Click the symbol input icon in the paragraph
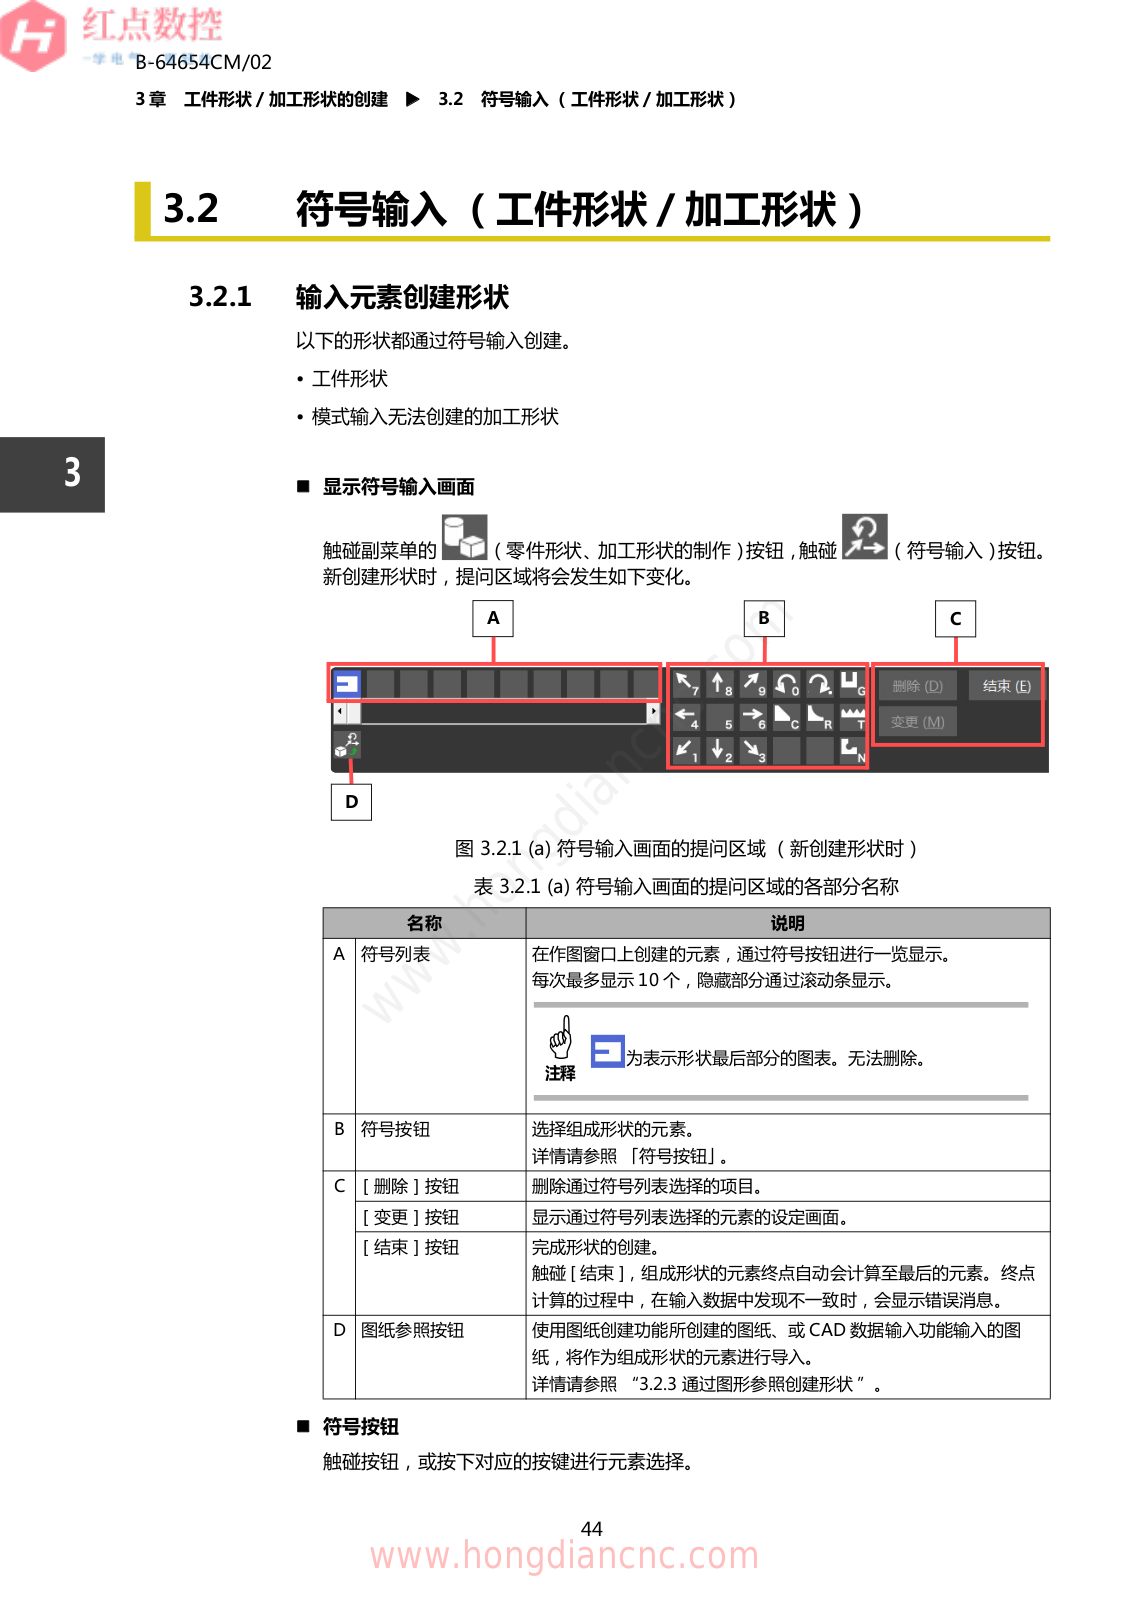This screenshot has height=1600, width=1131. (x=865, y=537)
